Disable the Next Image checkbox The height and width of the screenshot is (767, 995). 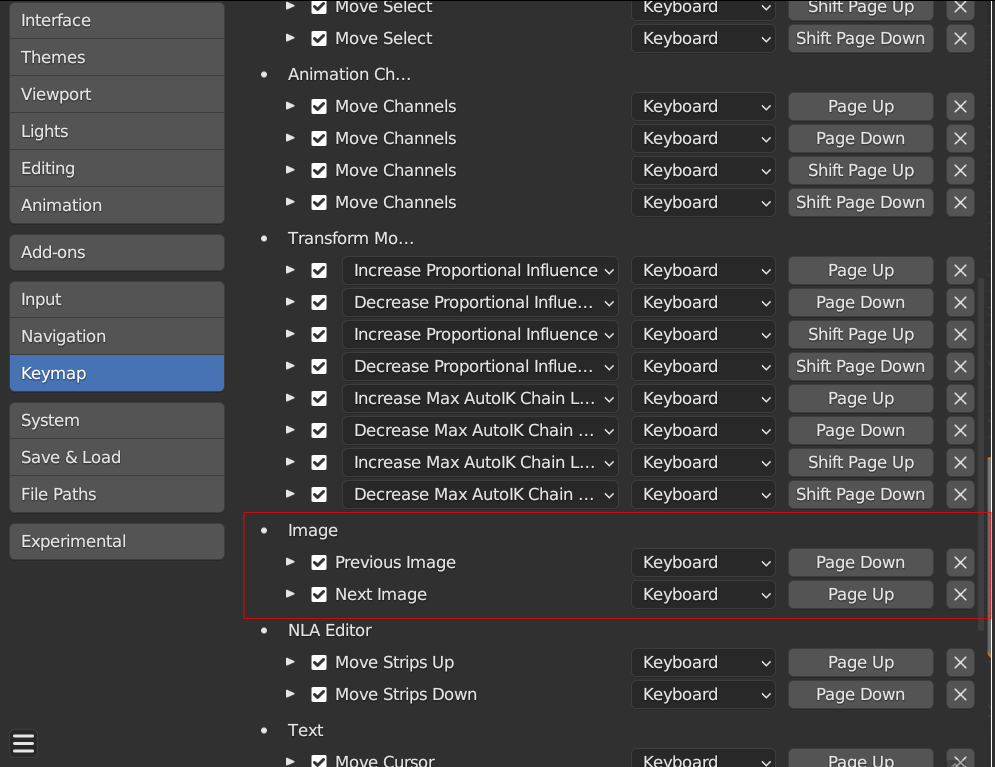click(x=318, y=594)
